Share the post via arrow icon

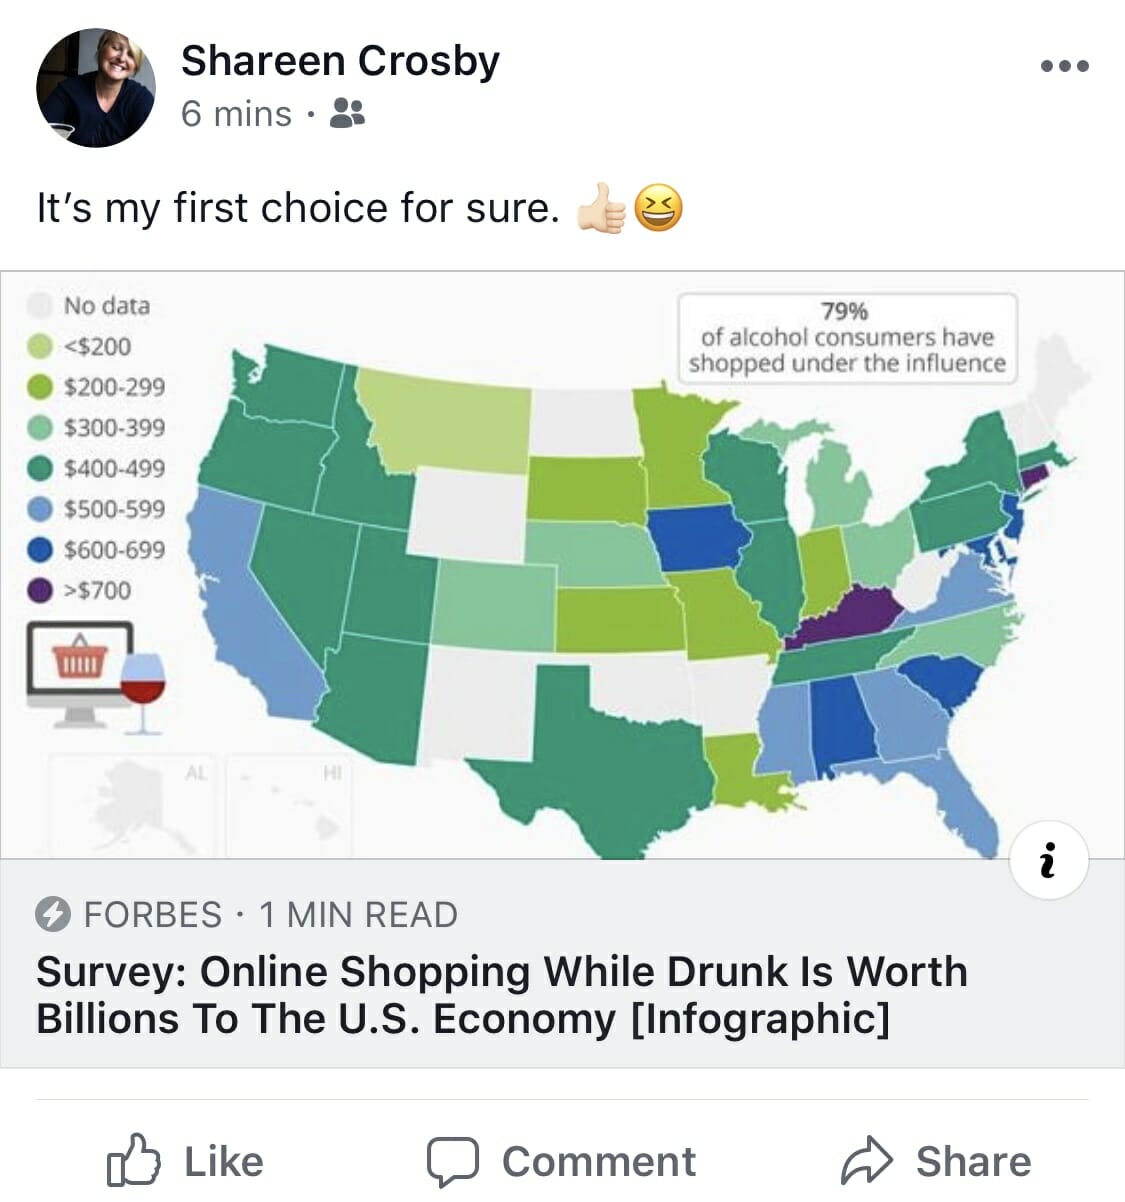pyautogui.click(x=936, y=1161)
